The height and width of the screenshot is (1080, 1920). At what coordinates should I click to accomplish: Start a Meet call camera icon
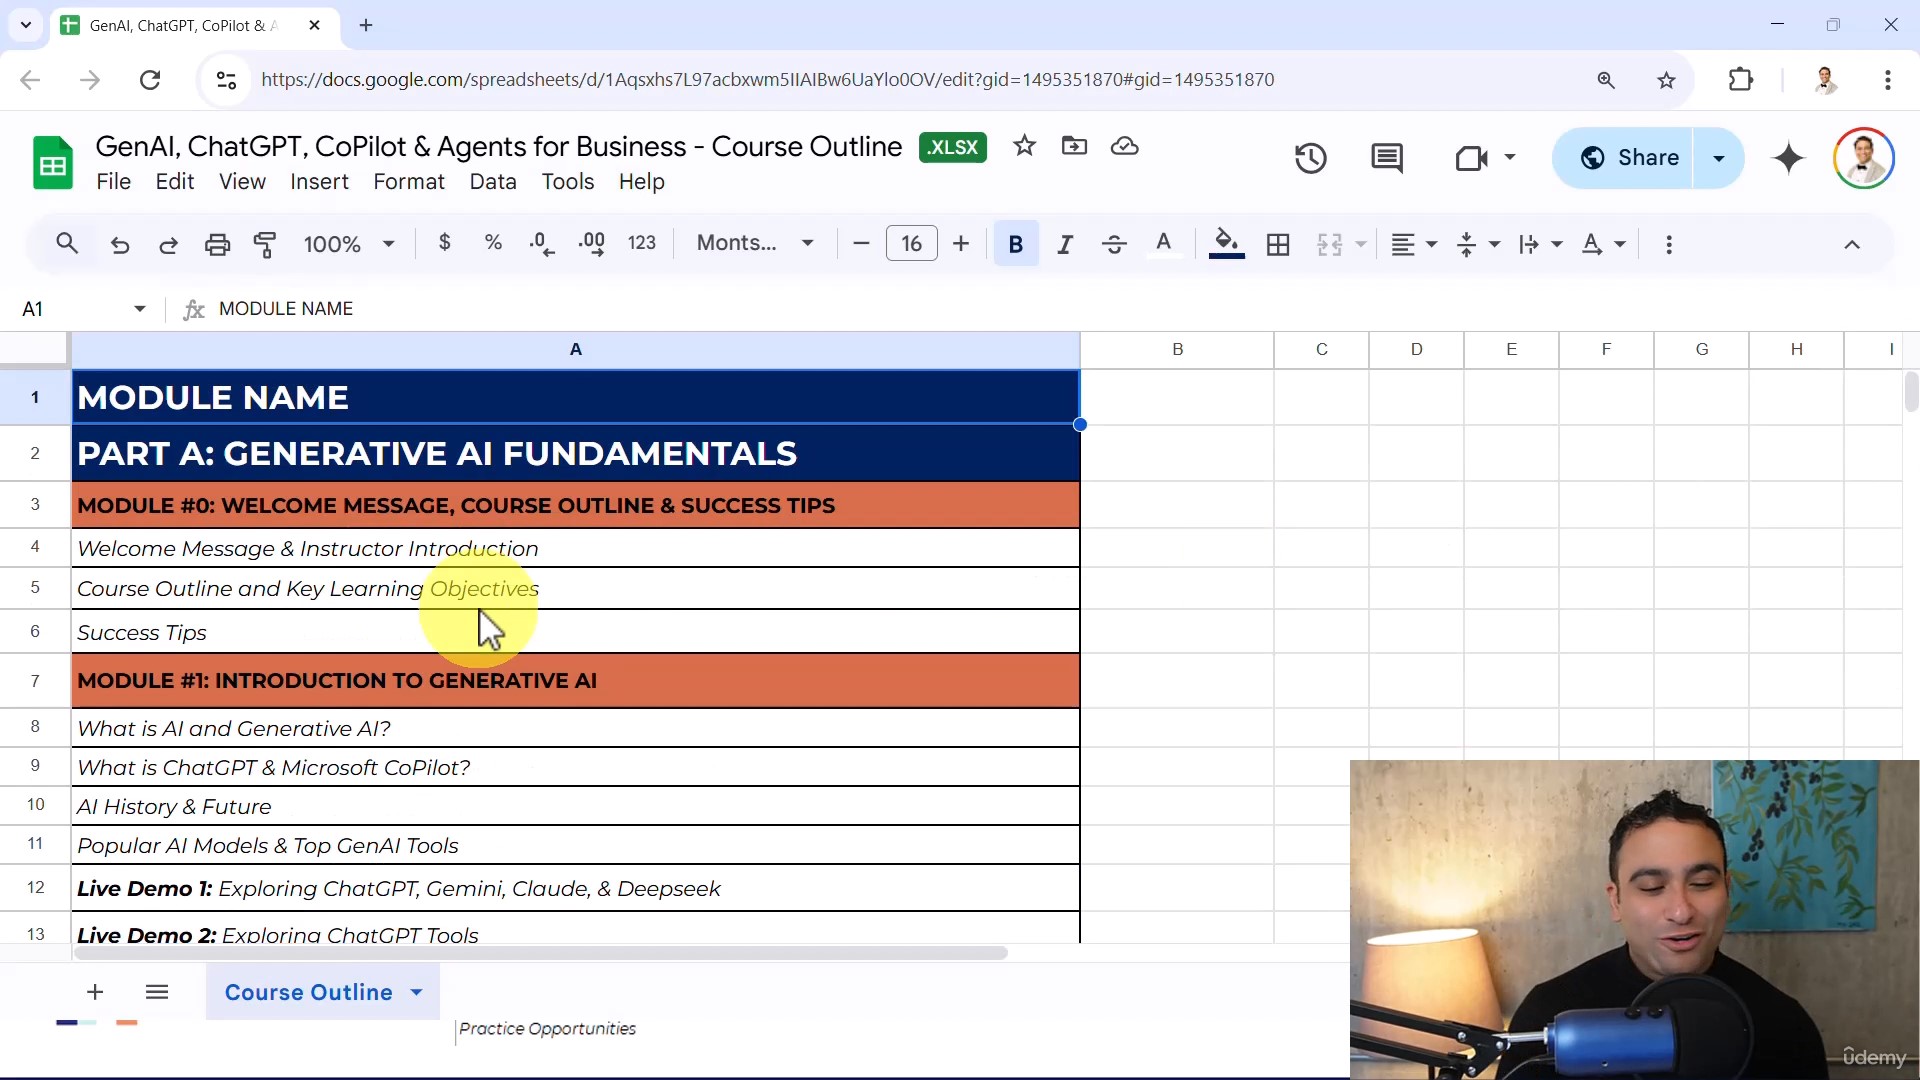[x=1472, y=158]
